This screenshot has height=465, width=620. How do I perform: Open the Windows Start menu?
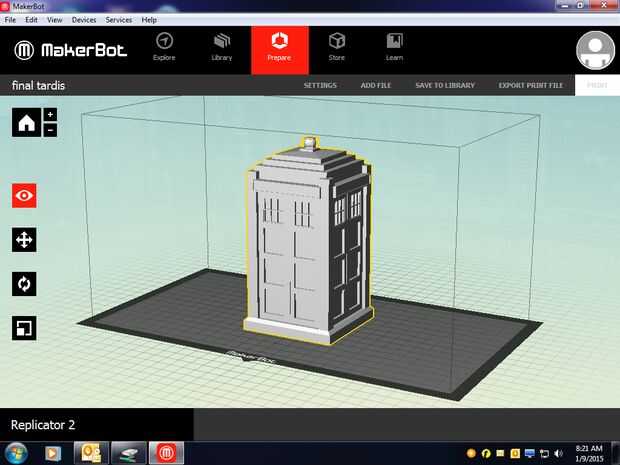pos(16,453)
